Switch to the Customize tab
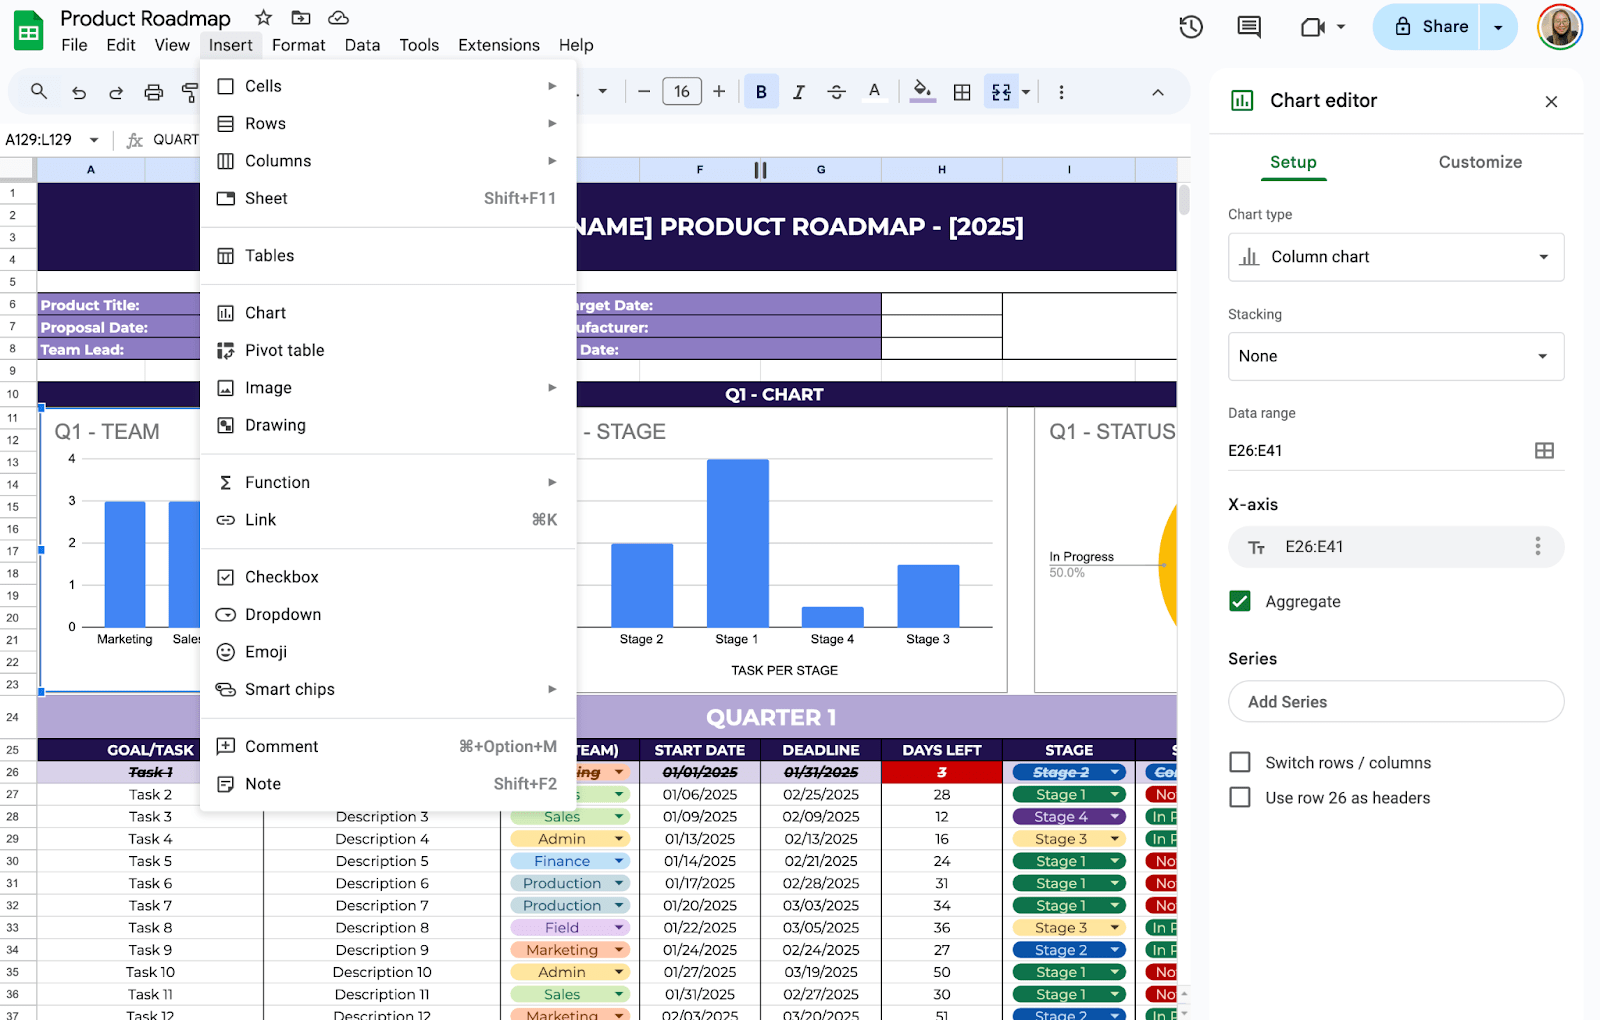The width and height of the screenshot is (1600, 1020). 1480,162
